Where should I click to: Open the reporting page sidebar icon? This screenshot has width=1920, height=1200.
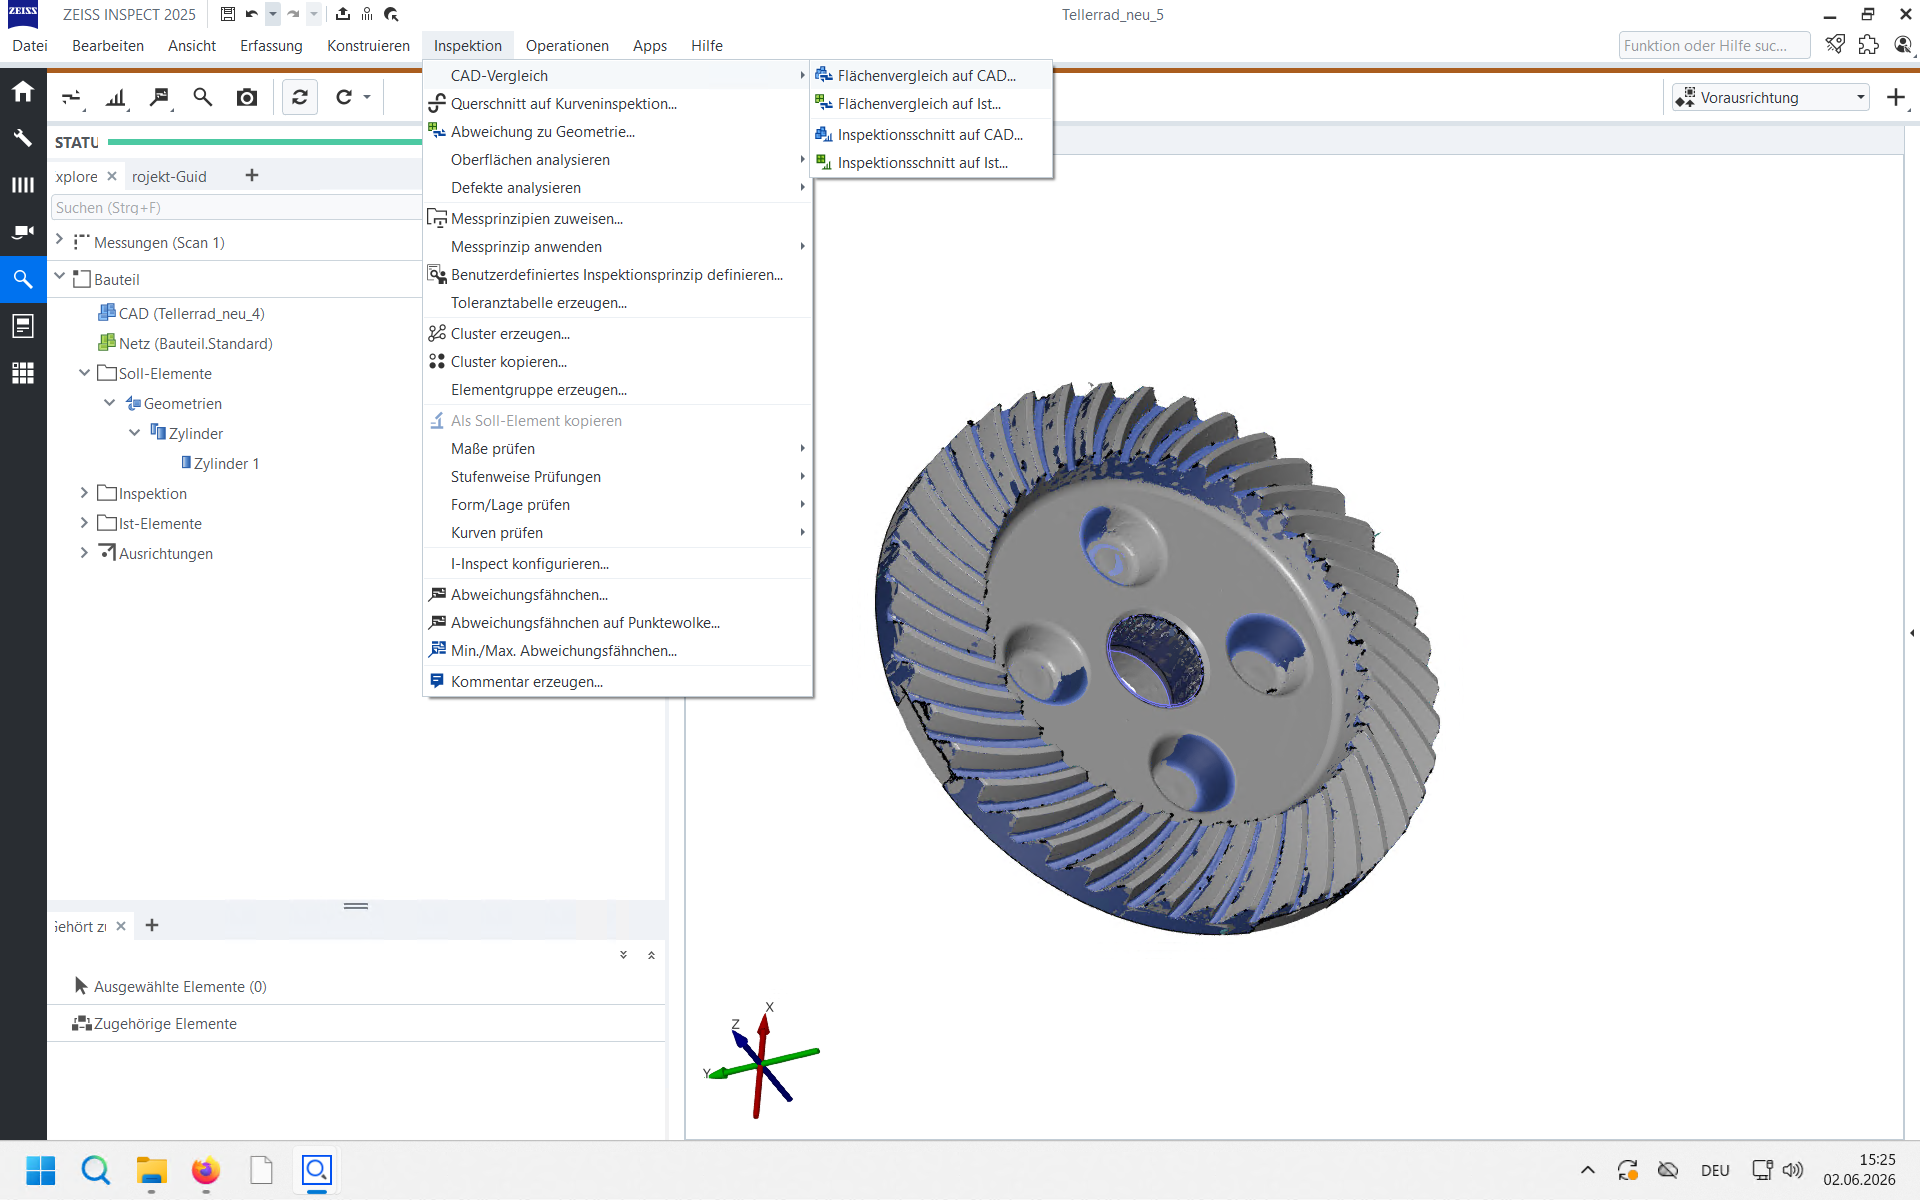pos(23,326)
